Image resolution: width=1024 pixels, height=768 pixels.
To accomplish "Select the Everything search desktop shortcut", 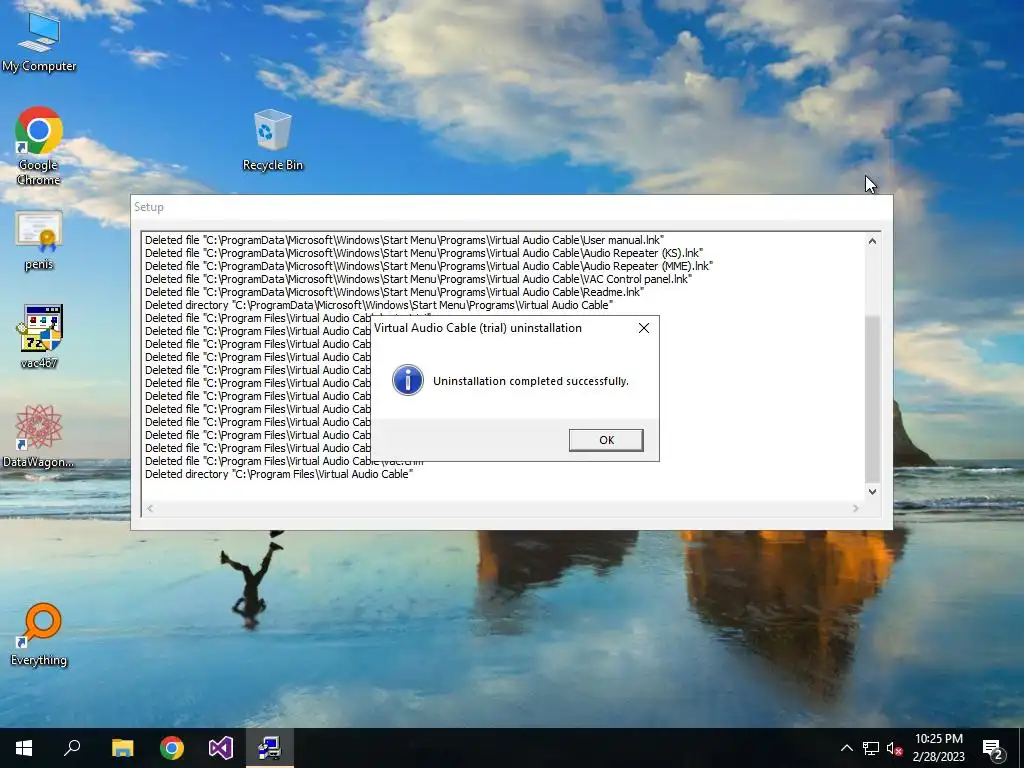I will coord(39,633).
